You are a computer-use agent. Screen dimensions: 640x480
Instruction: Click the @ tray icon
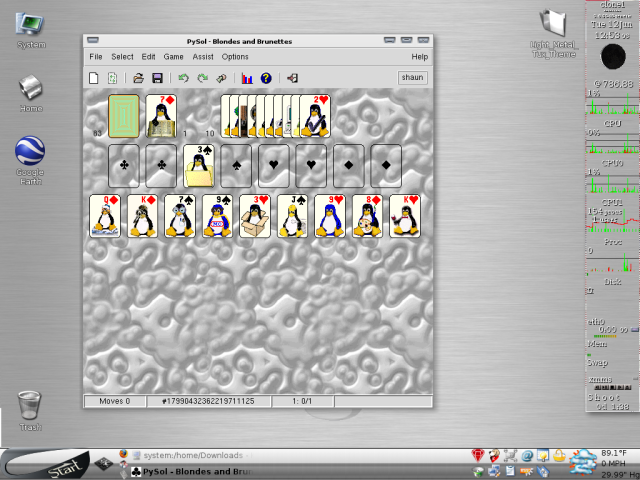click(x=527, y=455)
